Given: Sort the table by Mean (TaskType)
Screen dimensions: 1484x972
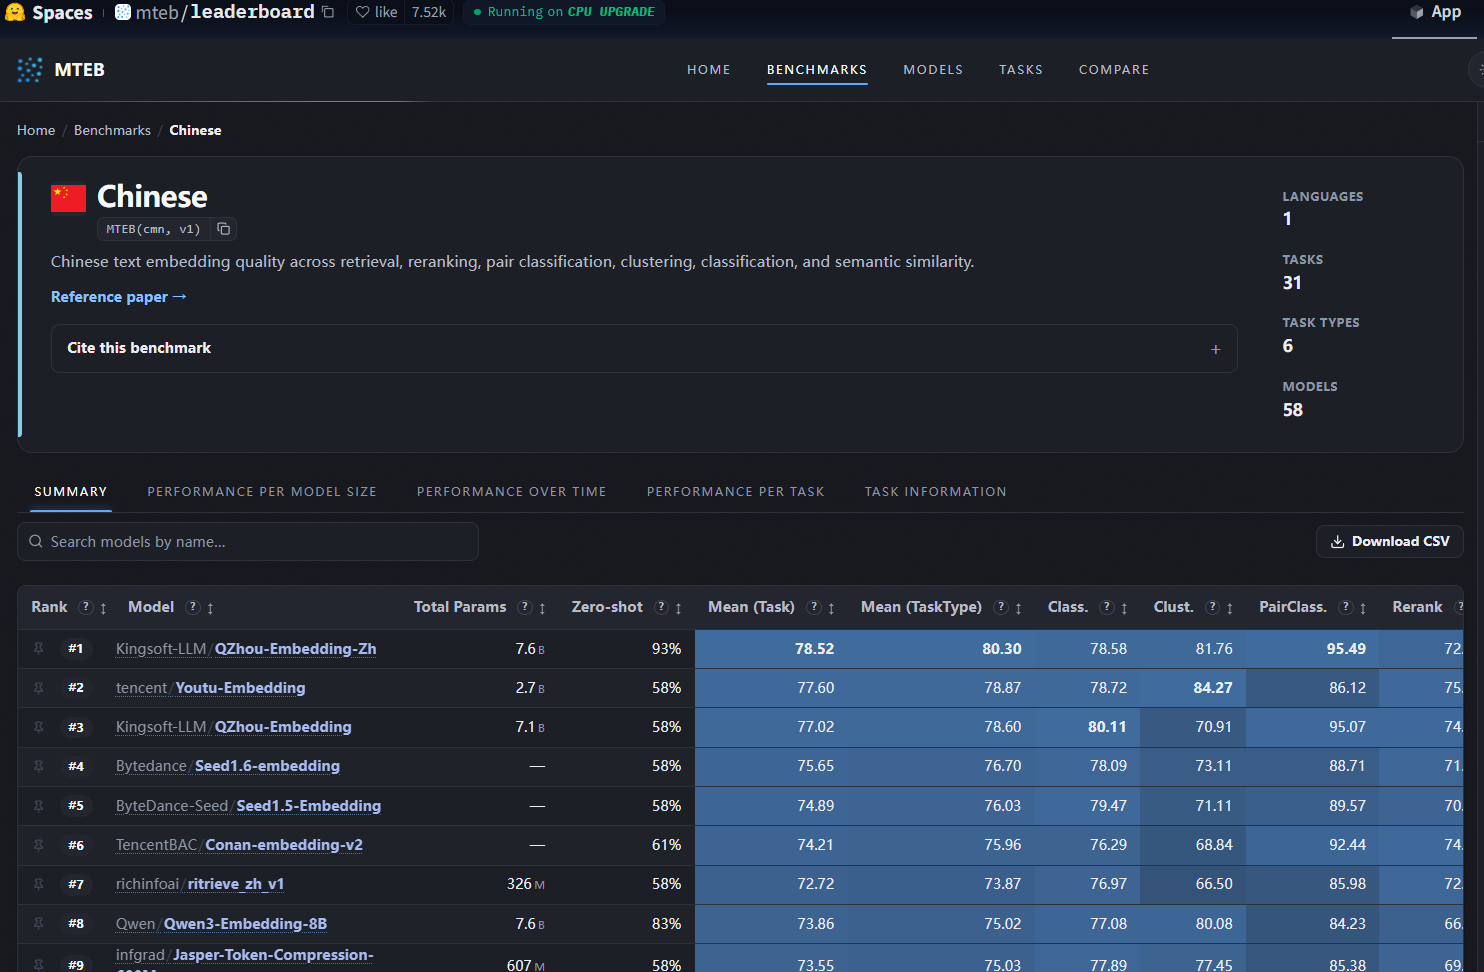Looking at the screenshot, I should 1018,608.
